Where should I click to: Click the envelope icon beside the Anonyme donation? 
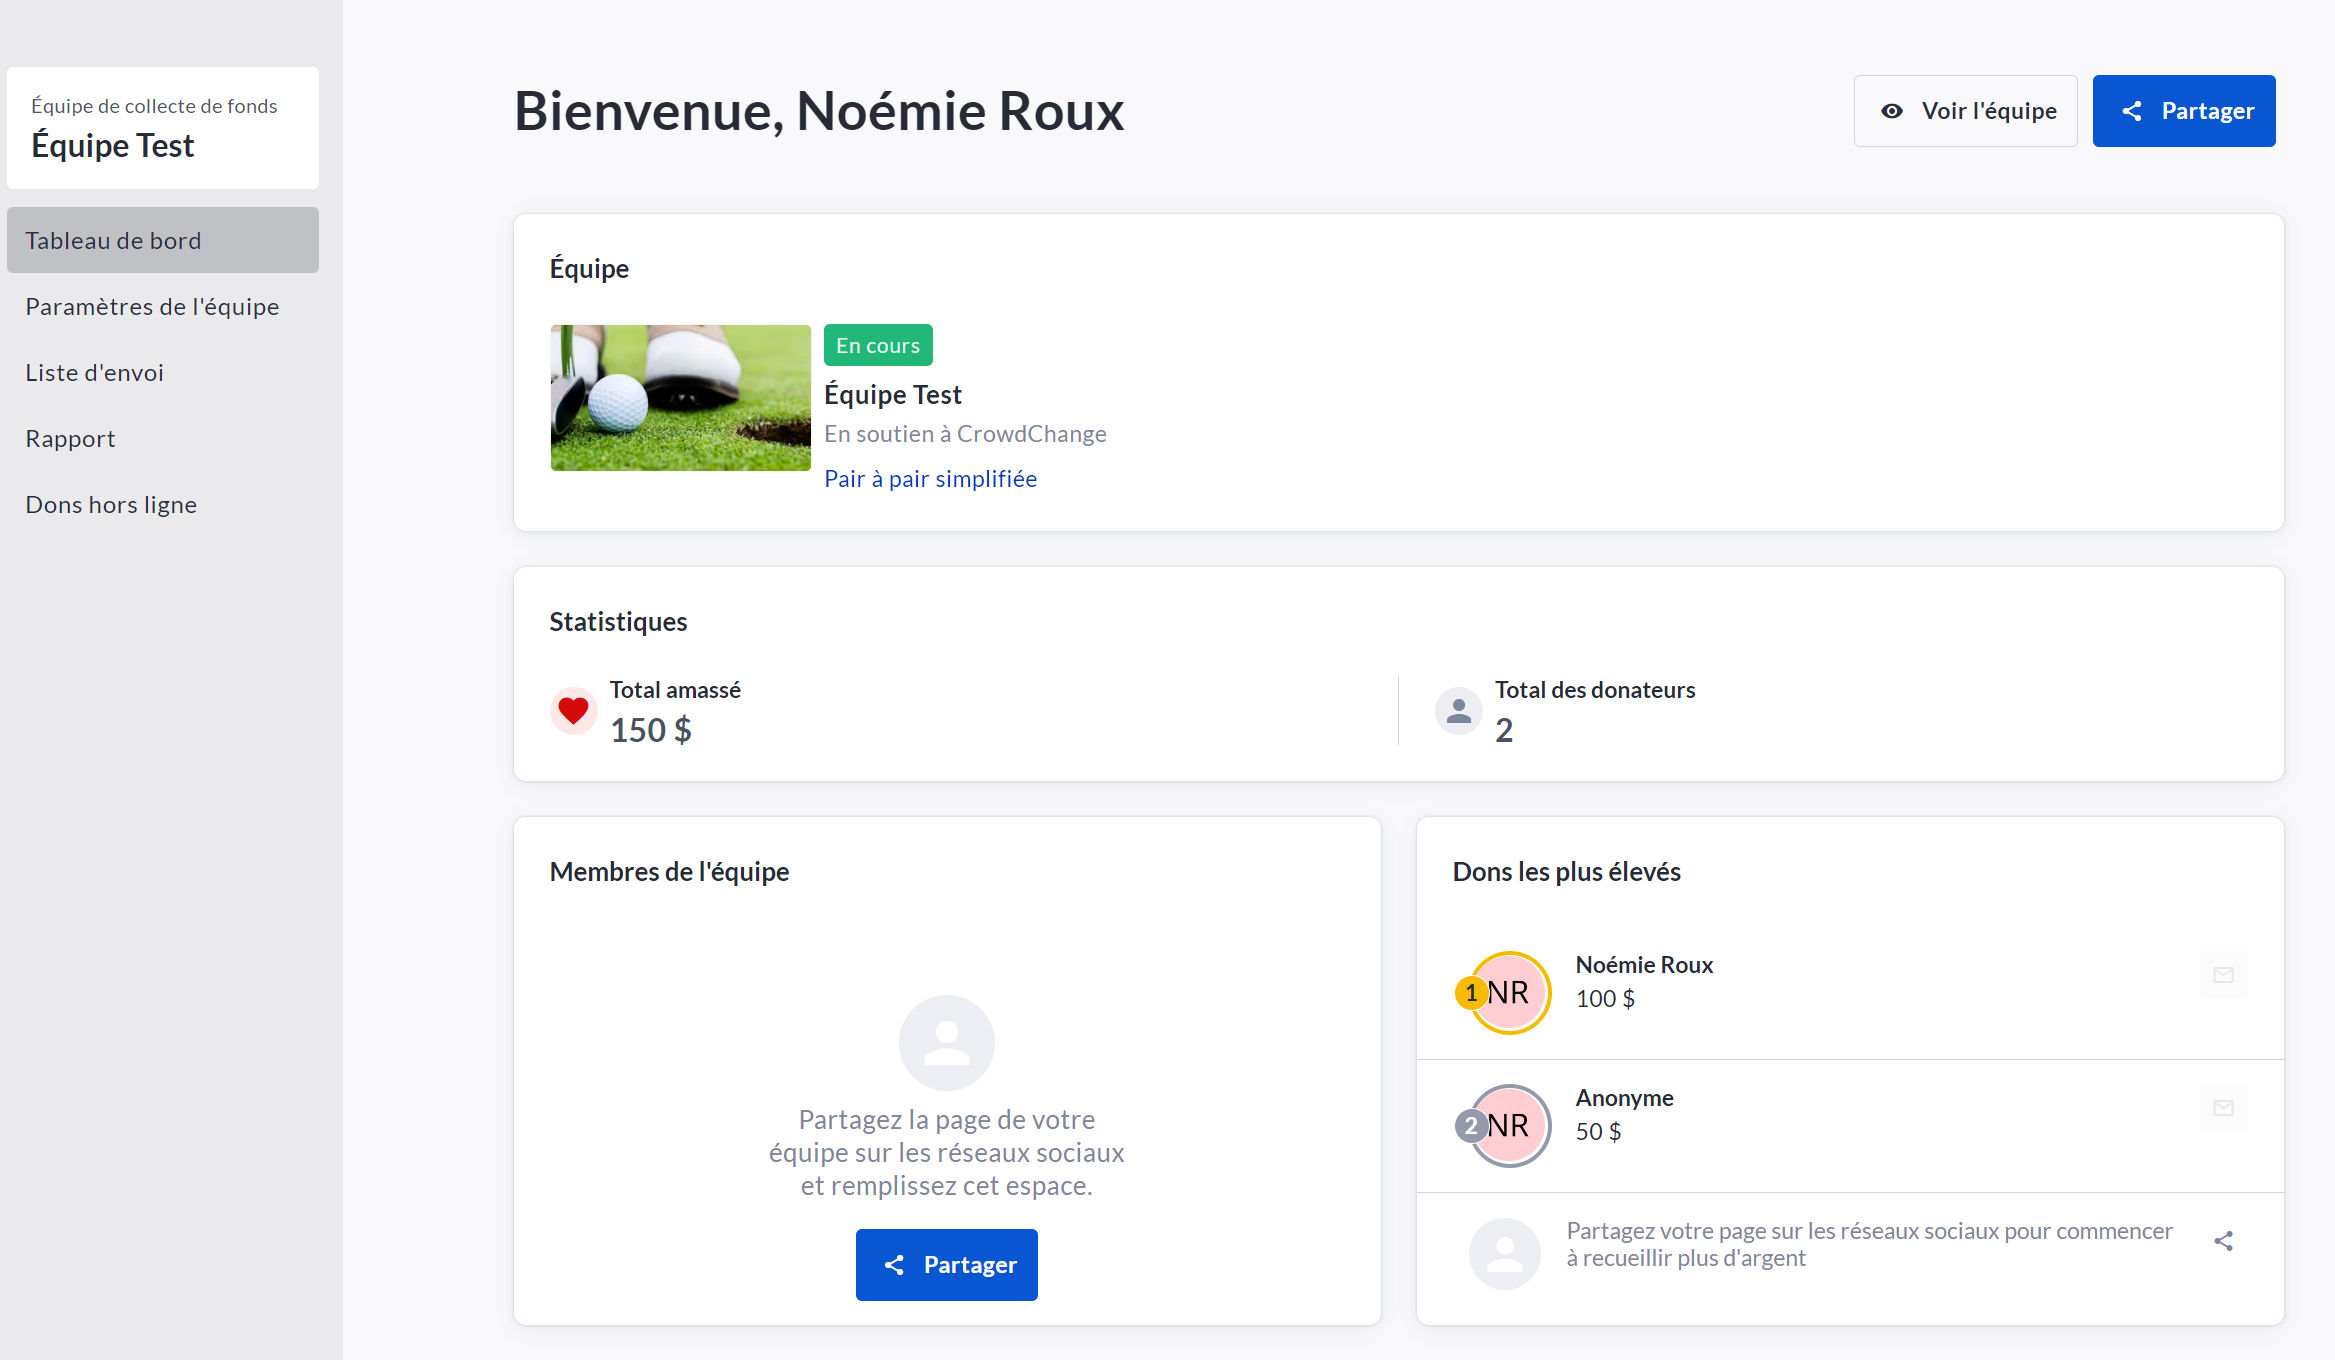[x=2223, y=1108]
